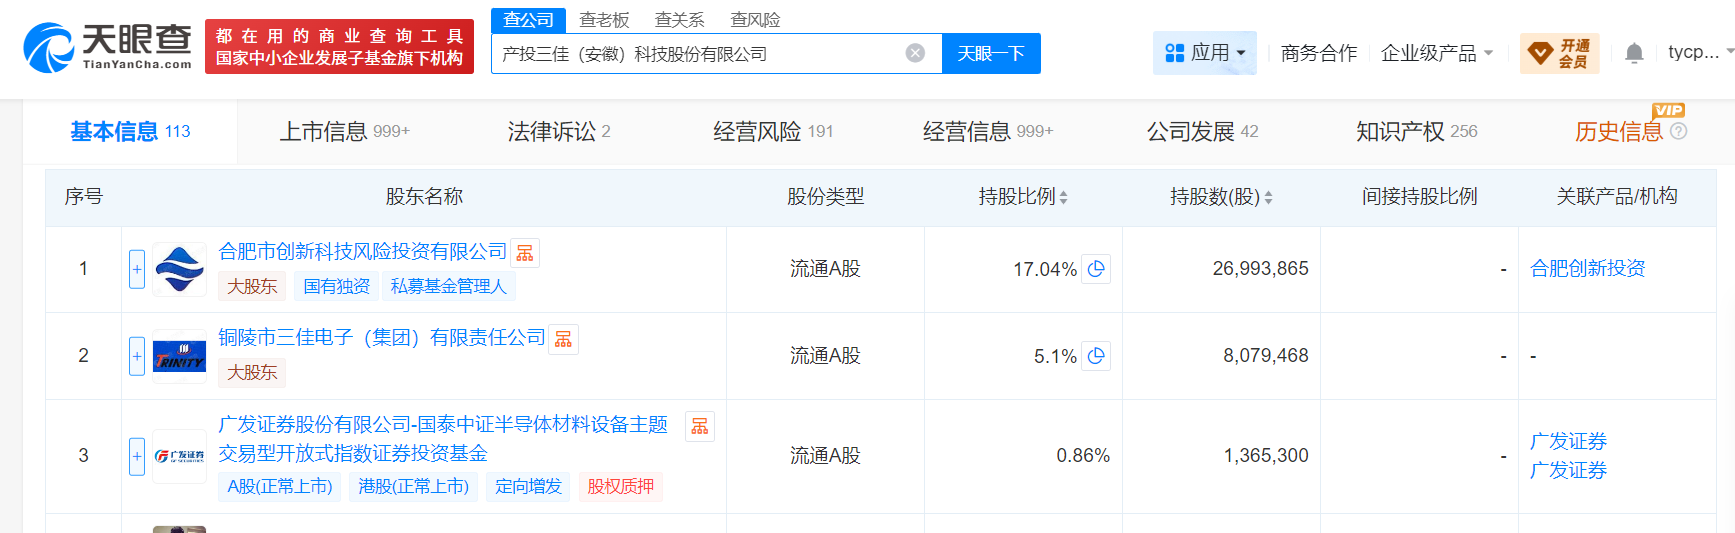The width and height of the screenshot is (1735, 533).
Task: Open first 广发证券 related institution link
Action: coord(1568,441)
